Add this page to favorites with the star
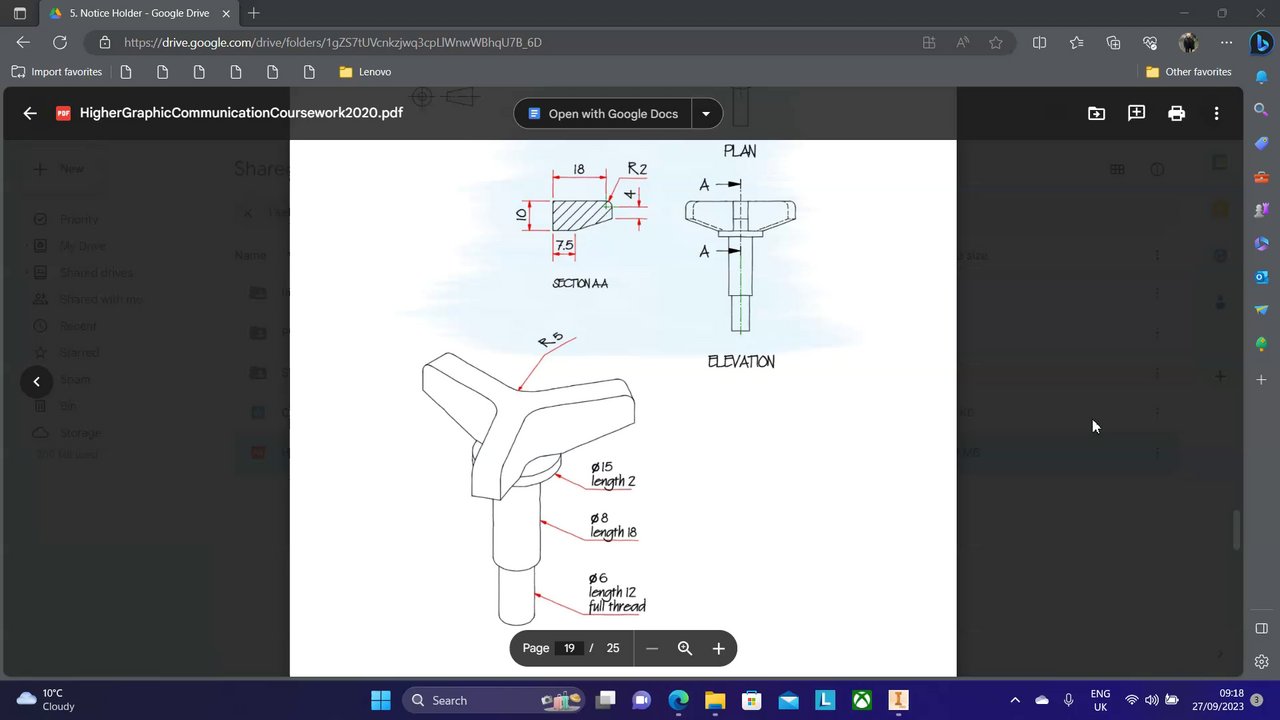The height and width of the screenshot is (720, 1280). [x=996, y=42]
